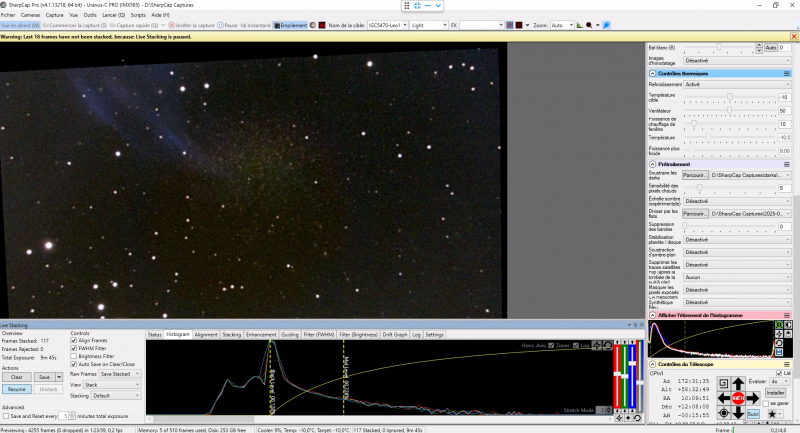Click the Pause capture toolbar button

pos(228,25)
